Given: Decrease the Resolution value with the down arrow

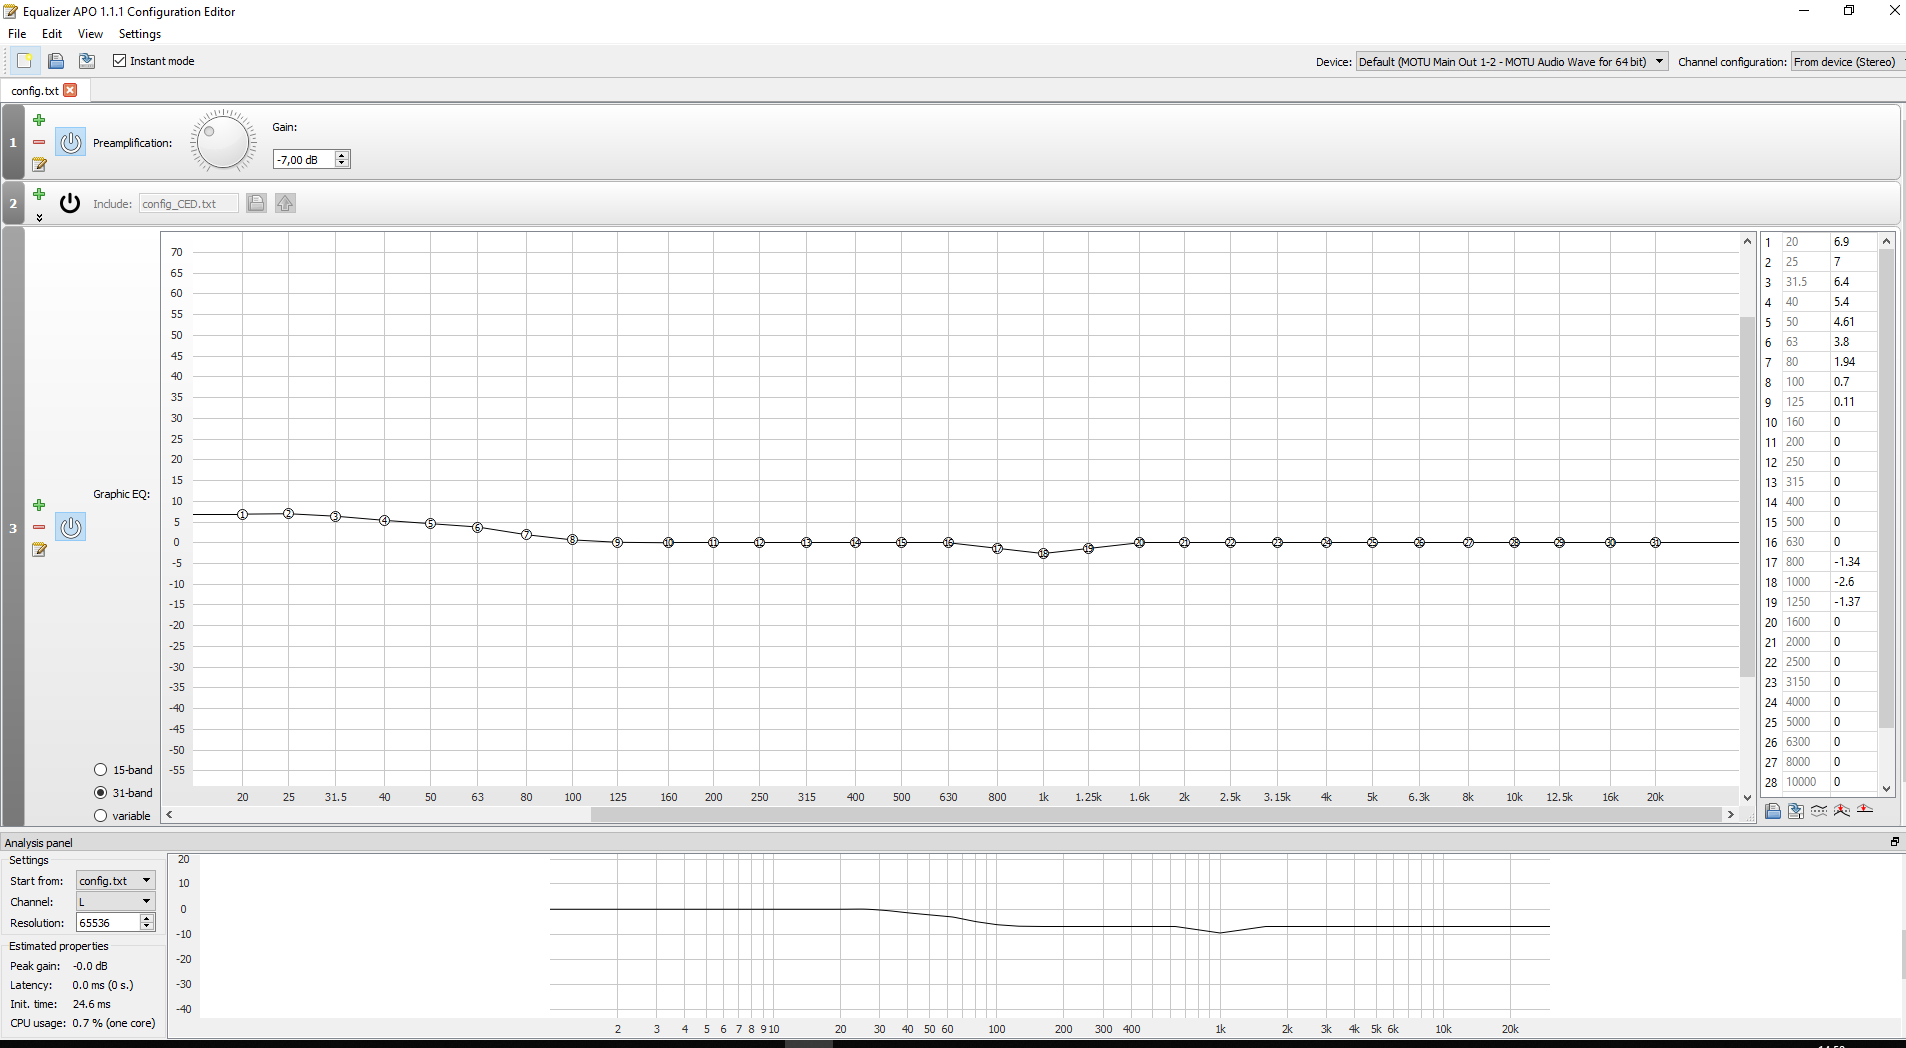Looking at the screenshot, I should pos(147,927).
